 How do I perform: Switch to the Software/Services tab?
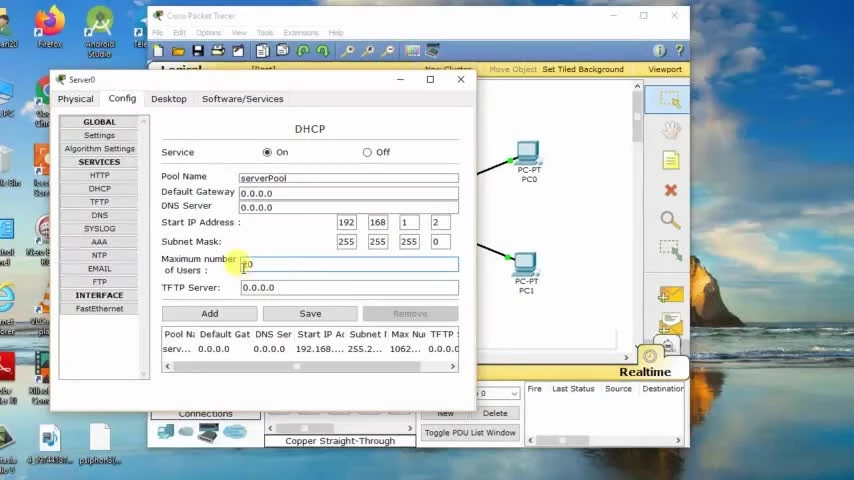pyautogui.click(x=242, y=99)
